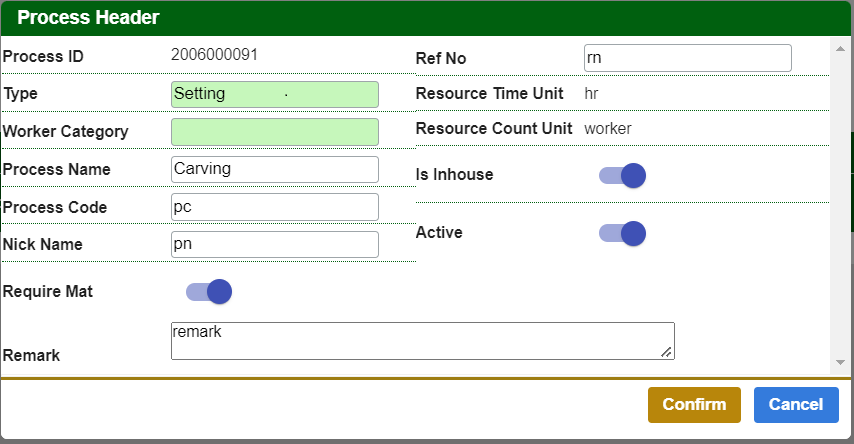Viewport: 854px width, 444px height.
Task: Click the scrollbar down arrow
Action: 840,361
